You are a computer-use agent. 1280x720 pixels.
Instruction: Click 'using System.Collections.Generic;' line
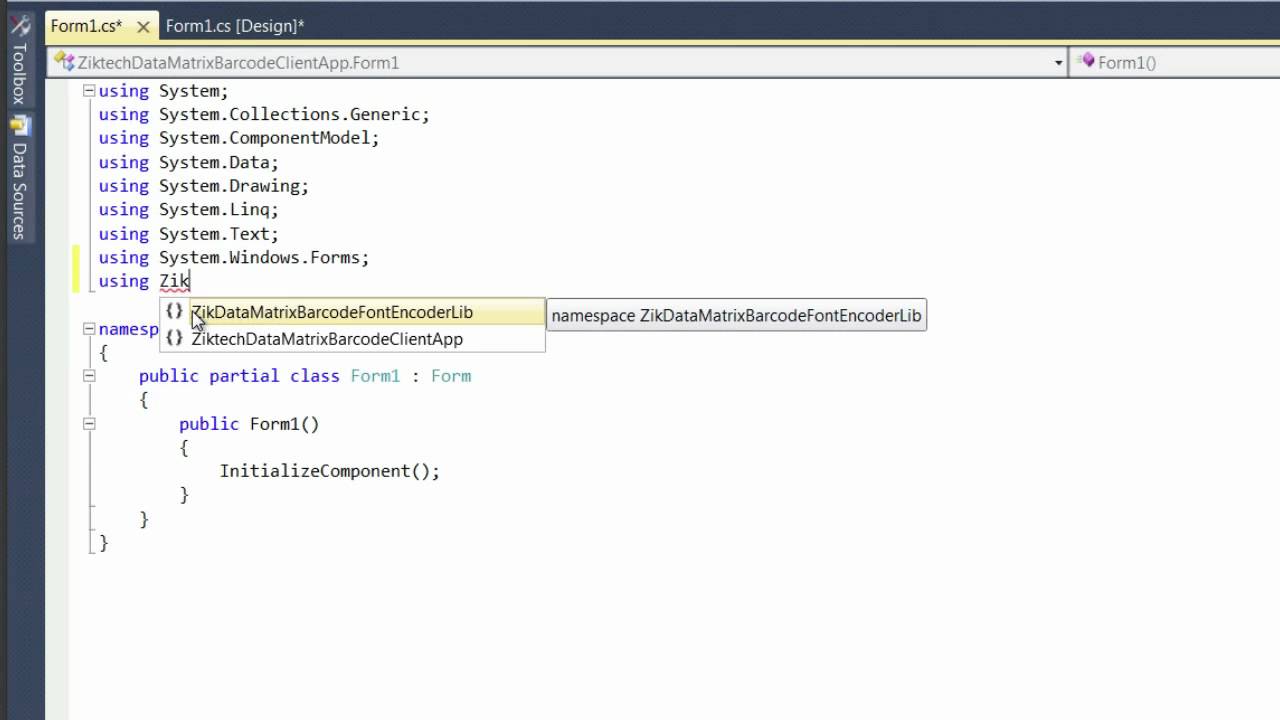264,114
